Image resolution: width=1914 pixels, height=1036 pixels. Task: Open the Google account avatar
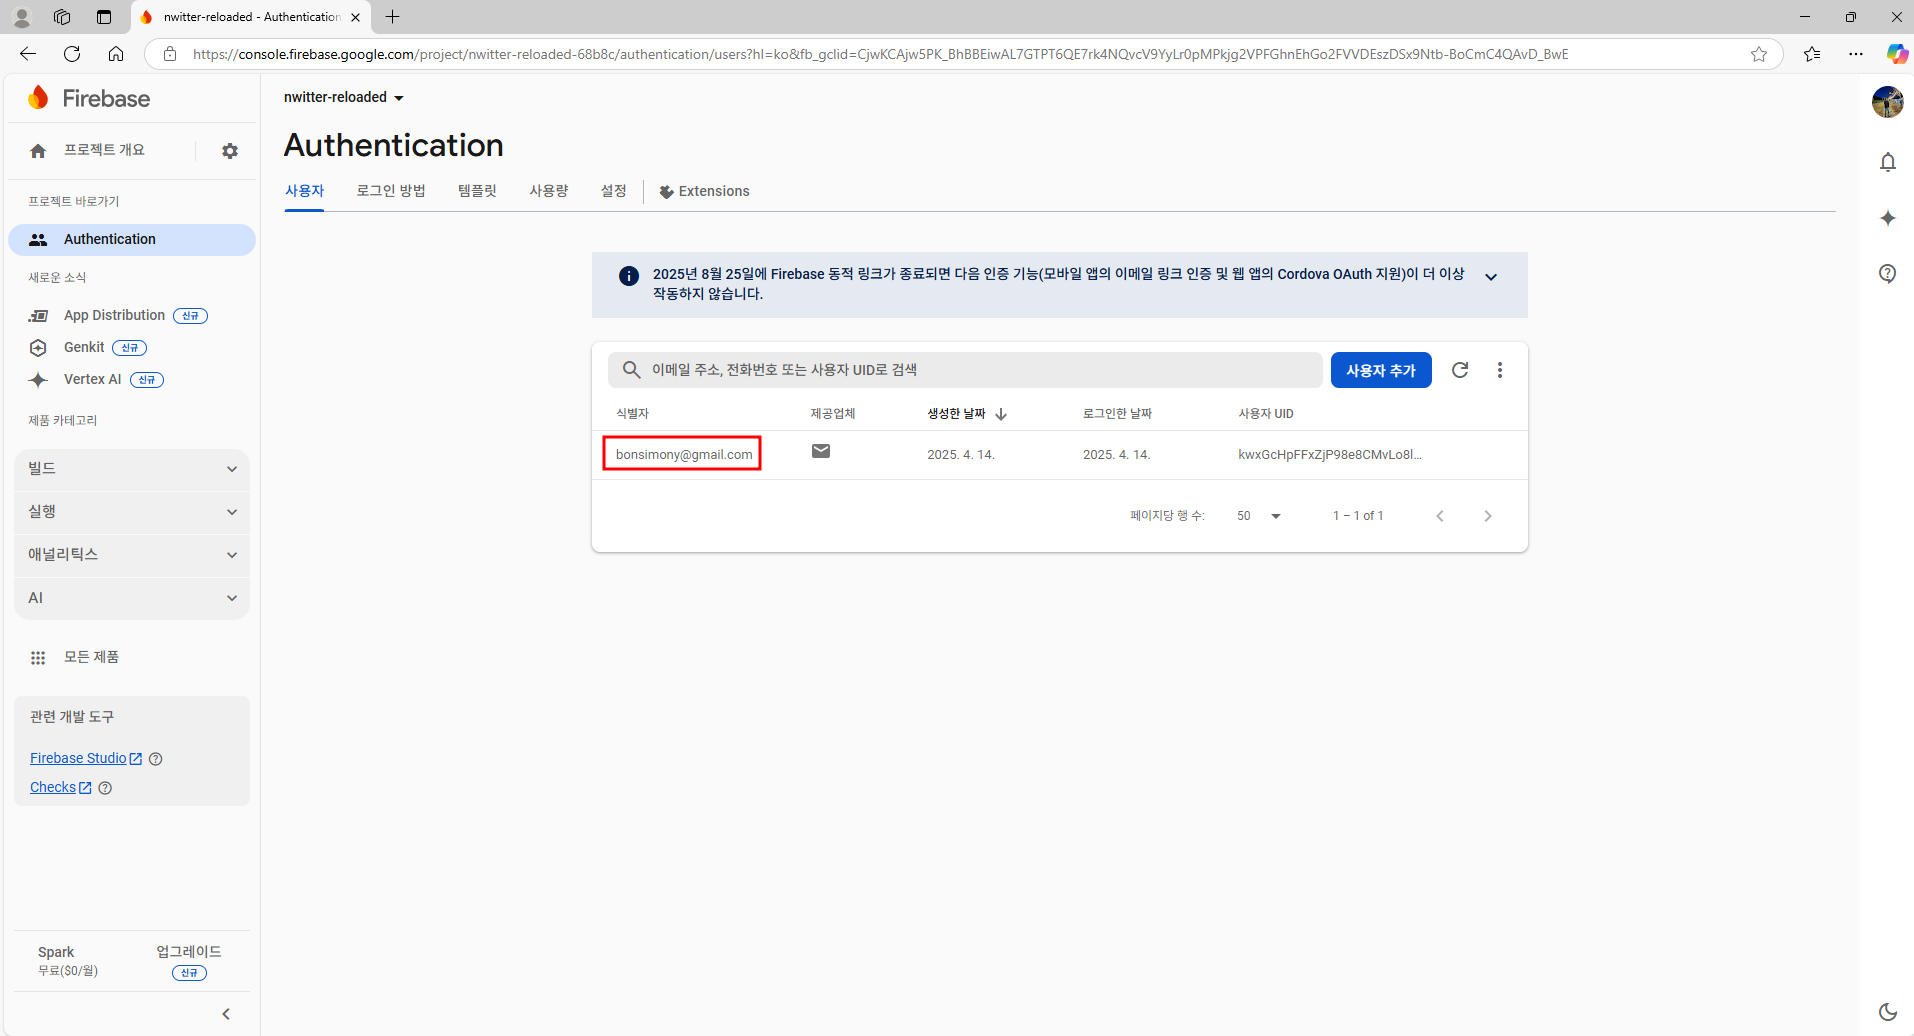click(x=1888, y=102)
